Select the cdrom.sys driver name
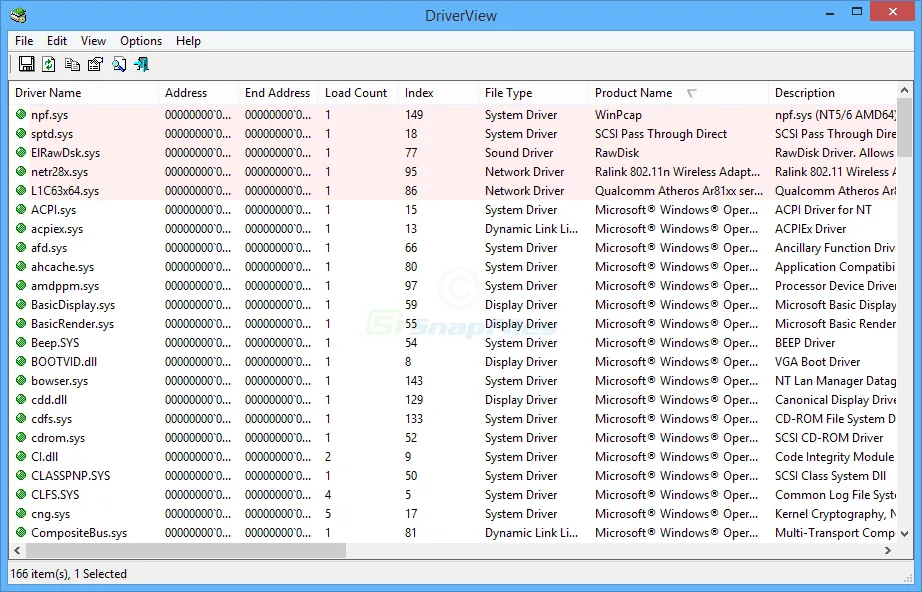The width and height of the screenshot is (922, 592). coord(58,438)
